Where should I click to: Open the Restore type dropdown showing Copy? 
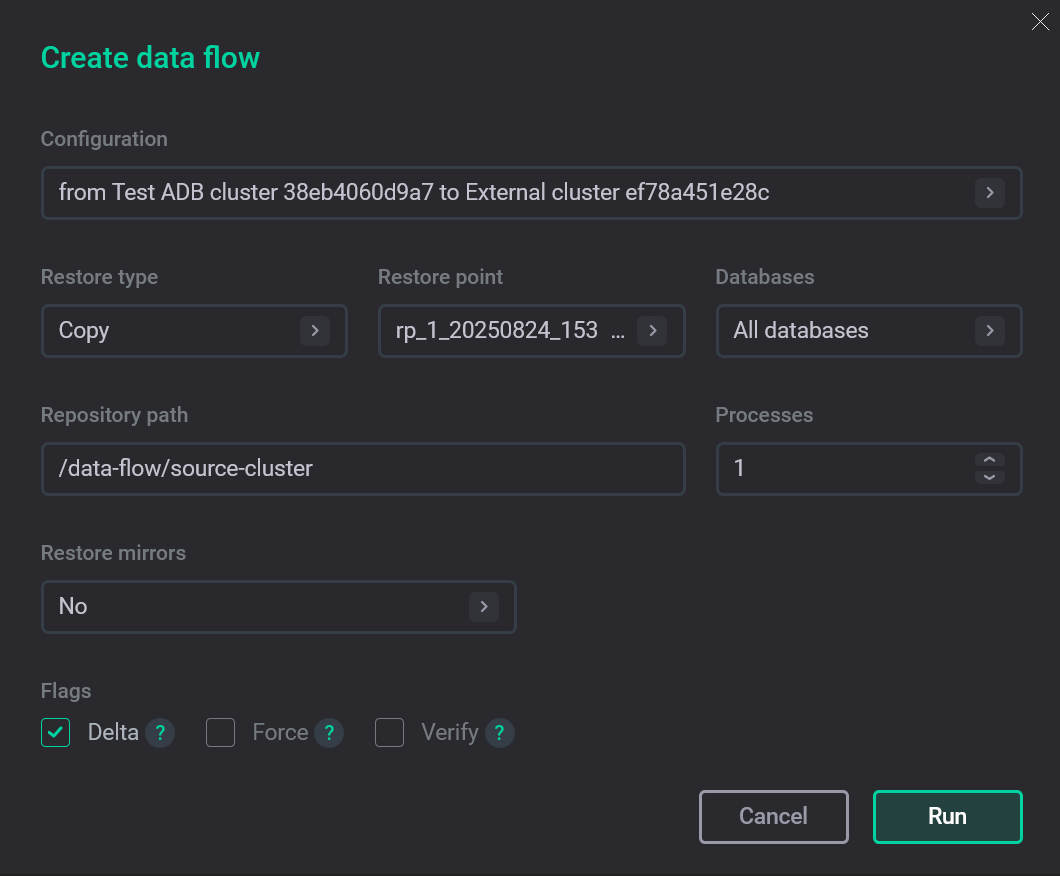click(194, 330)
